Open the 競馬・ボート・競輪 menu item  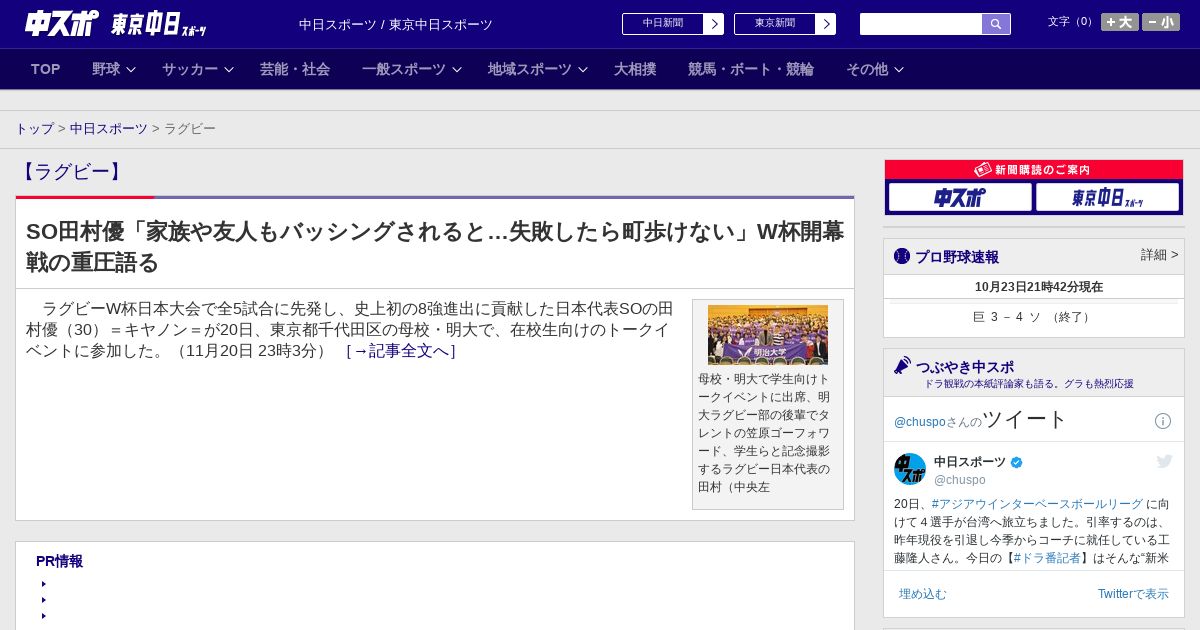(x=751, y=69)
